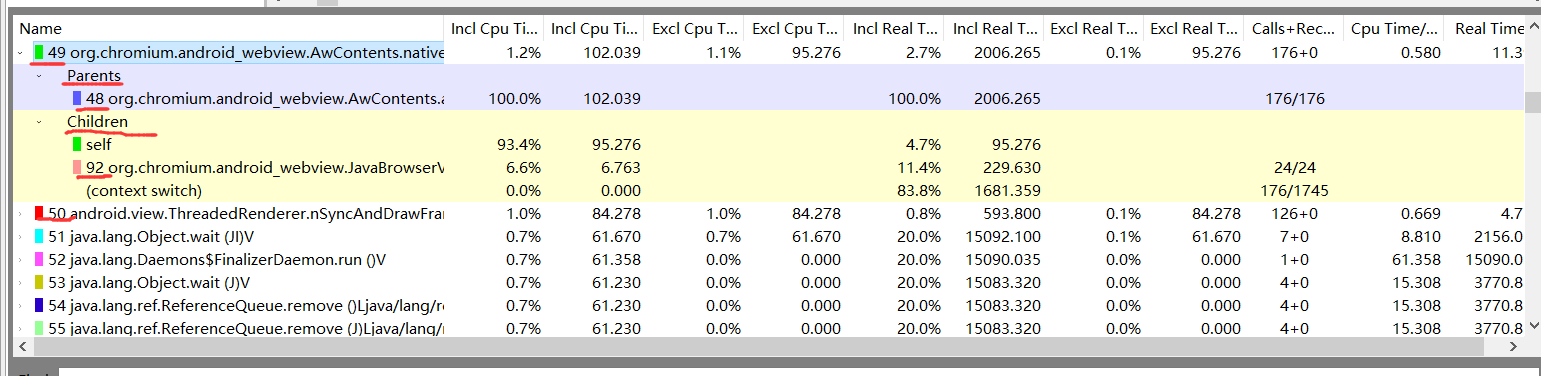1541x376 pixels.
Task: Click pink color box beside child method 92
Action: point(77,168)
